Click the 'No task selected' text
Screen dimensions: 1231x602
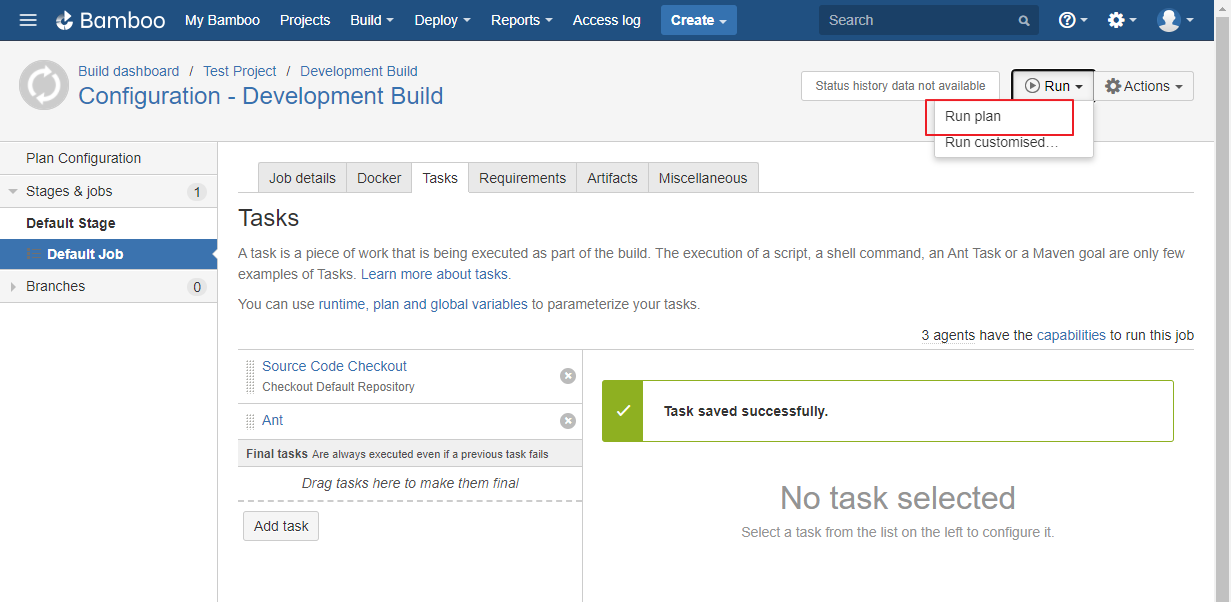(898, 497)
